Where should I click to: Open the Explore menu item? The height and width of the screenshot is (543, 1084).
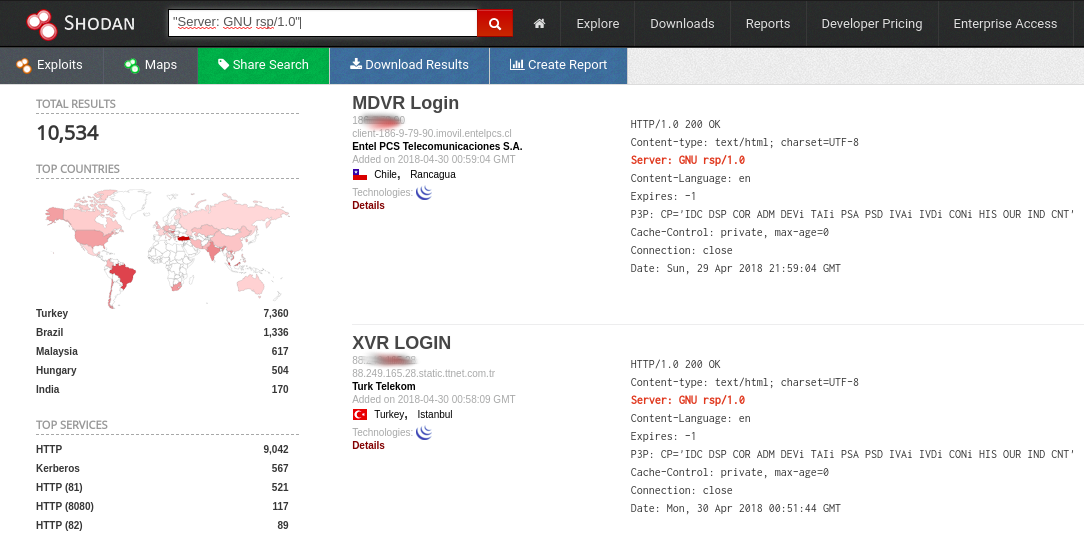click(x=598, y=24)
